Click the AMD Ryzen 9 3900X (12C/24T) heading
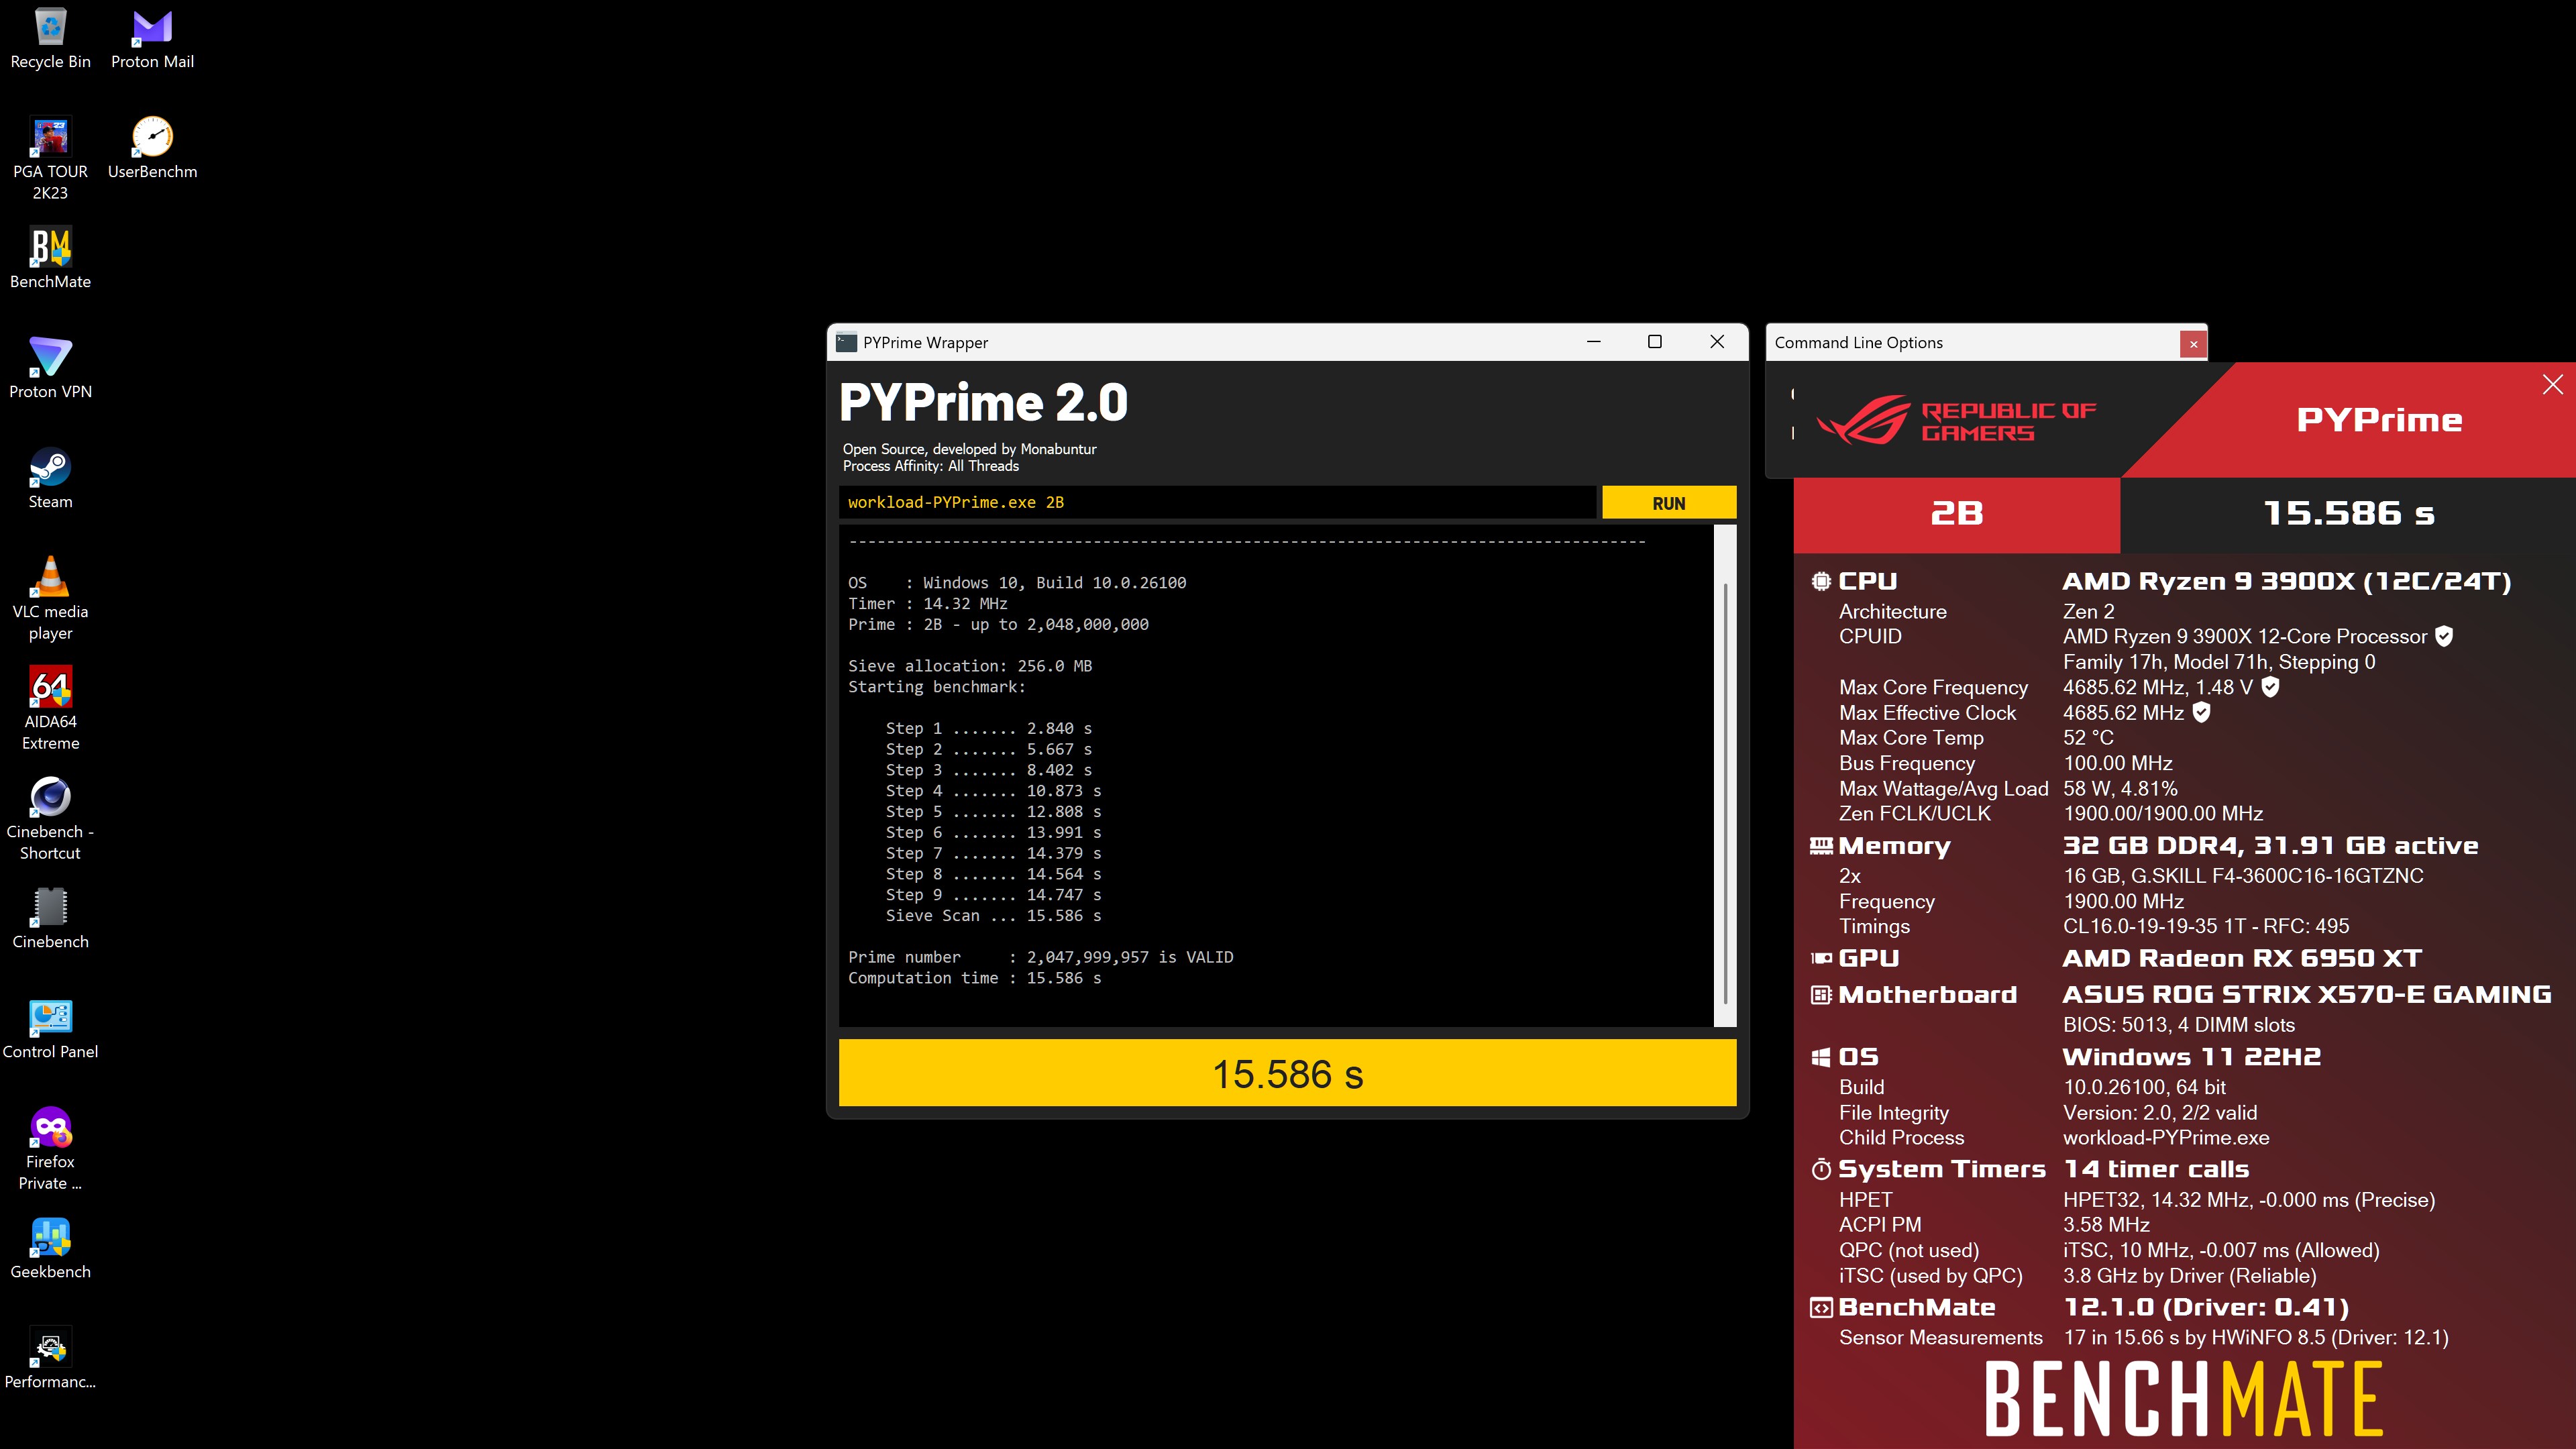Image resolution: width=2576 pixels, height=1449 pixels. [x=2286, y=581]
